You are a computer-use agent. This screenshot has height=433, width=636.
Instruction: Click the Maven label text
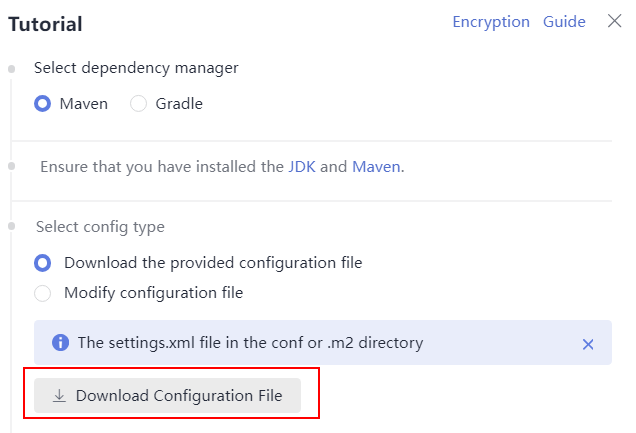click(84, 104)
